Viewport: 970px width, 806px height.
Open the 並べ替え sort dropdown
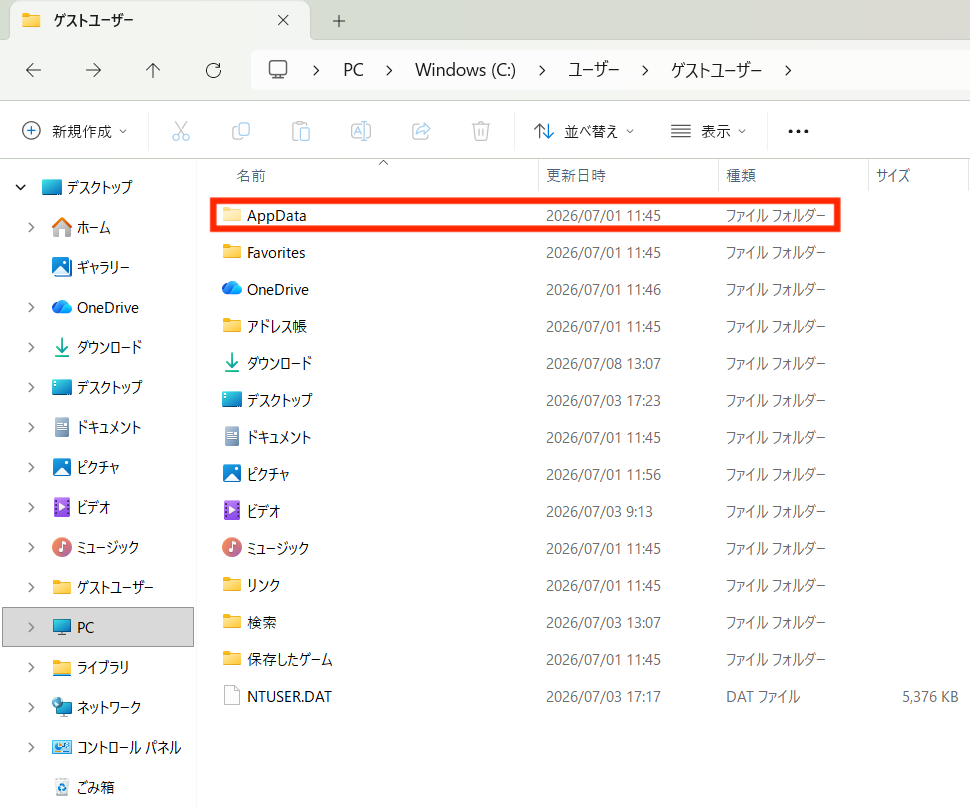pyautogui.click(x=585, y=131)
